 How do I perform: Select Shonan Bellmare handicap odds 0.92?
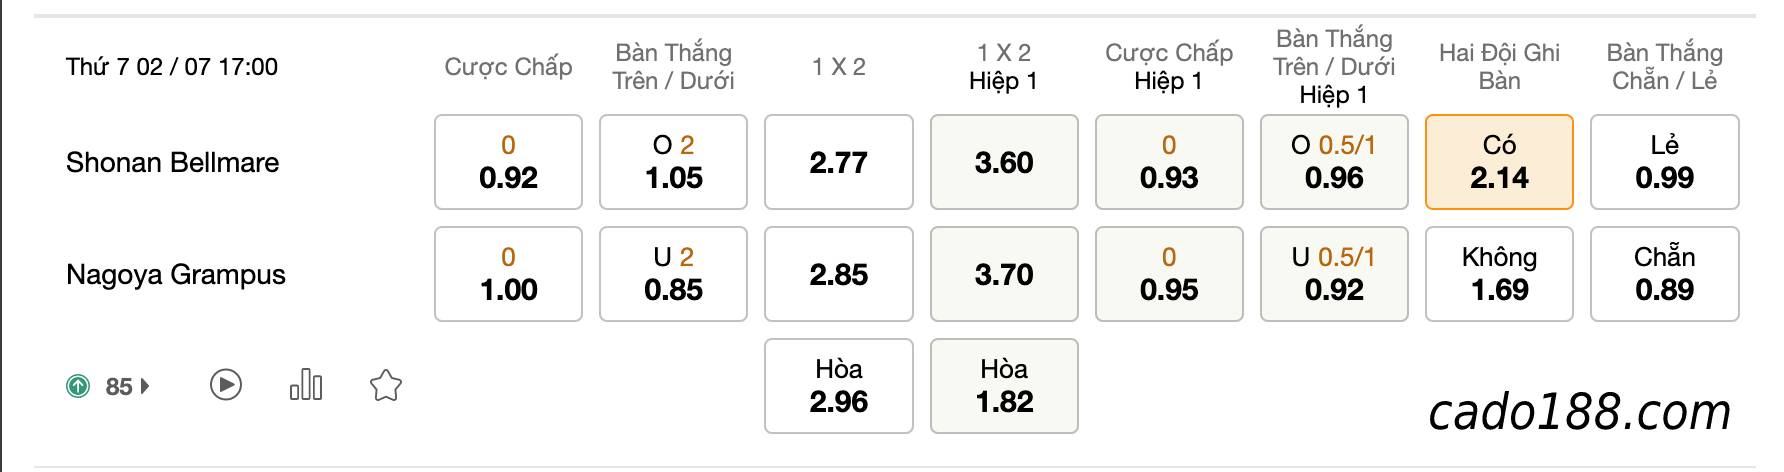point(508,162)
